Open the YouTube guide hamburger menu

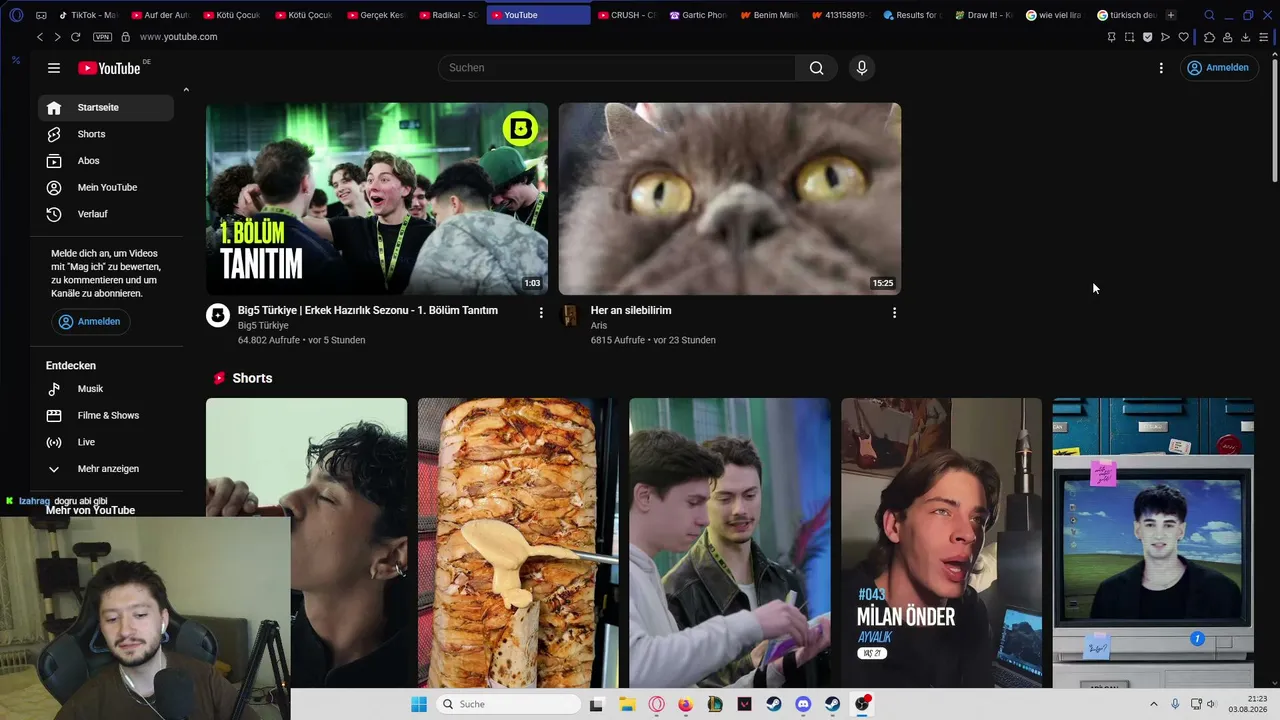pos(54,68)
